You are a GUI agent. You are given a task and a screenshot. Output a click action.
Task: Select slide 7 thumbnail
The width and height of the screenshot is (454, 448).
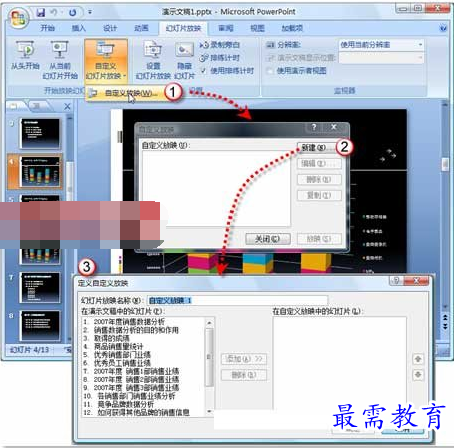(x=40, y=287)
